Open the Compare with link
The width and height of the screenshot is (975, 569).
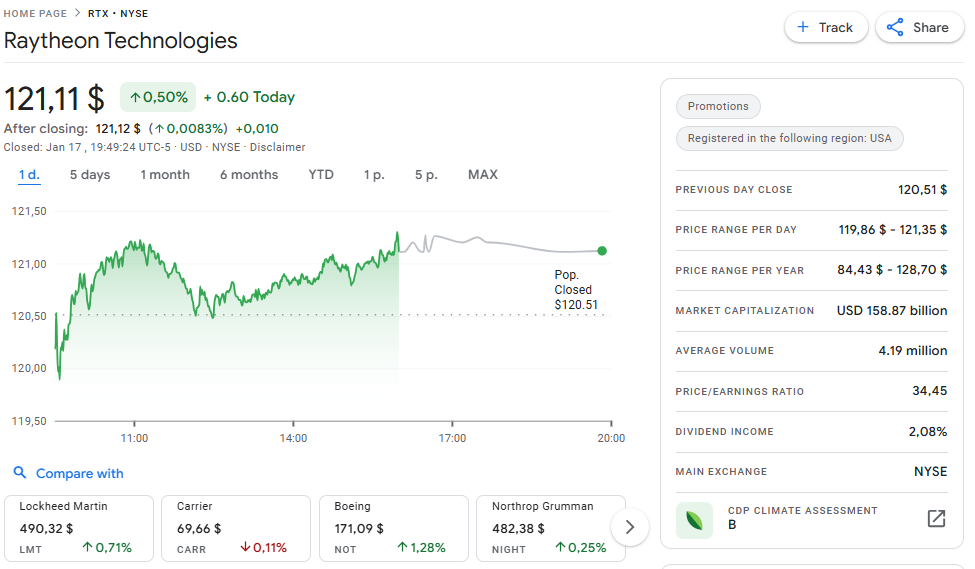coord(80,473)
